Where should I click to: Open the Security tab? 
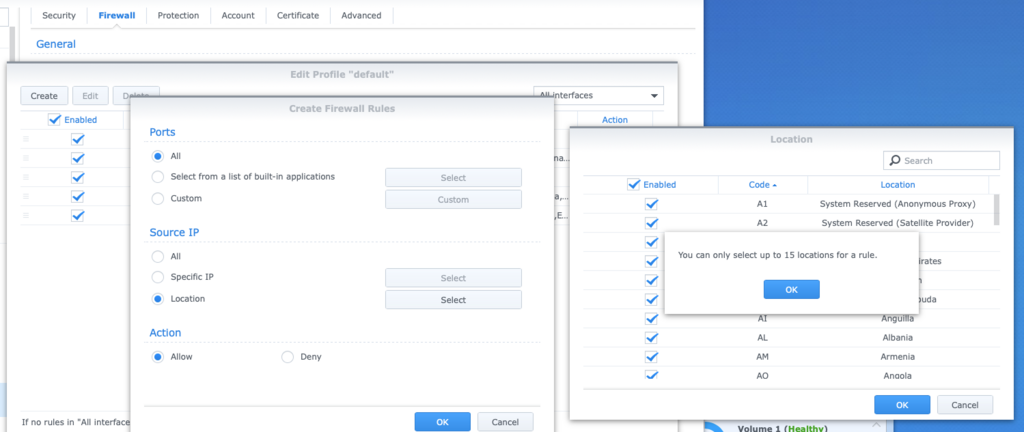[x=59, y=15]
